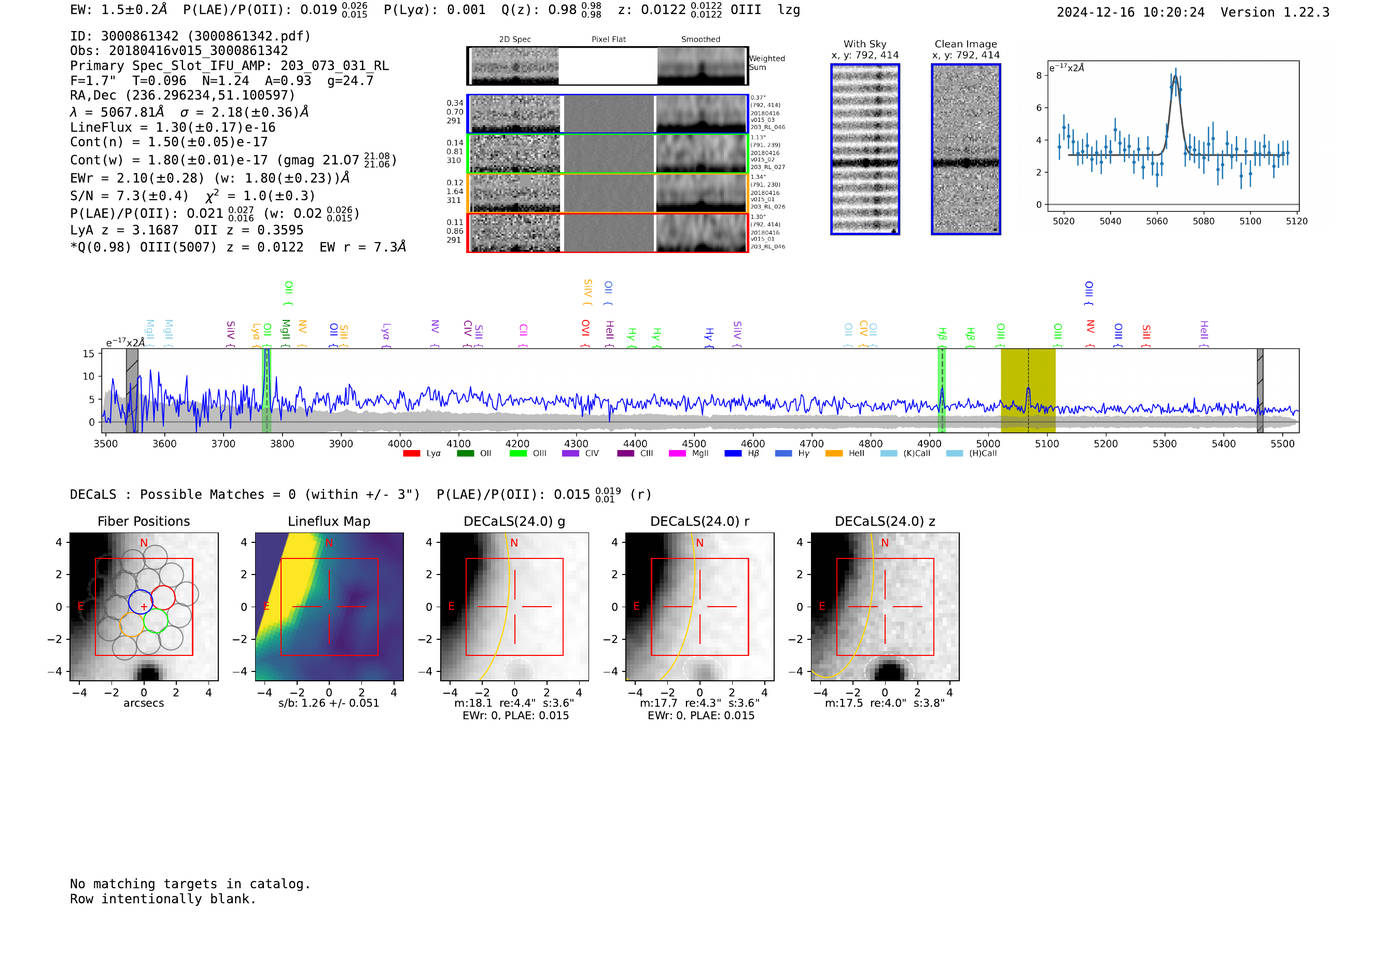This screenshot has height=953, width=1400.
Task: Click the (K)CaII legend swatch
Action: click(x=888, y=454)
